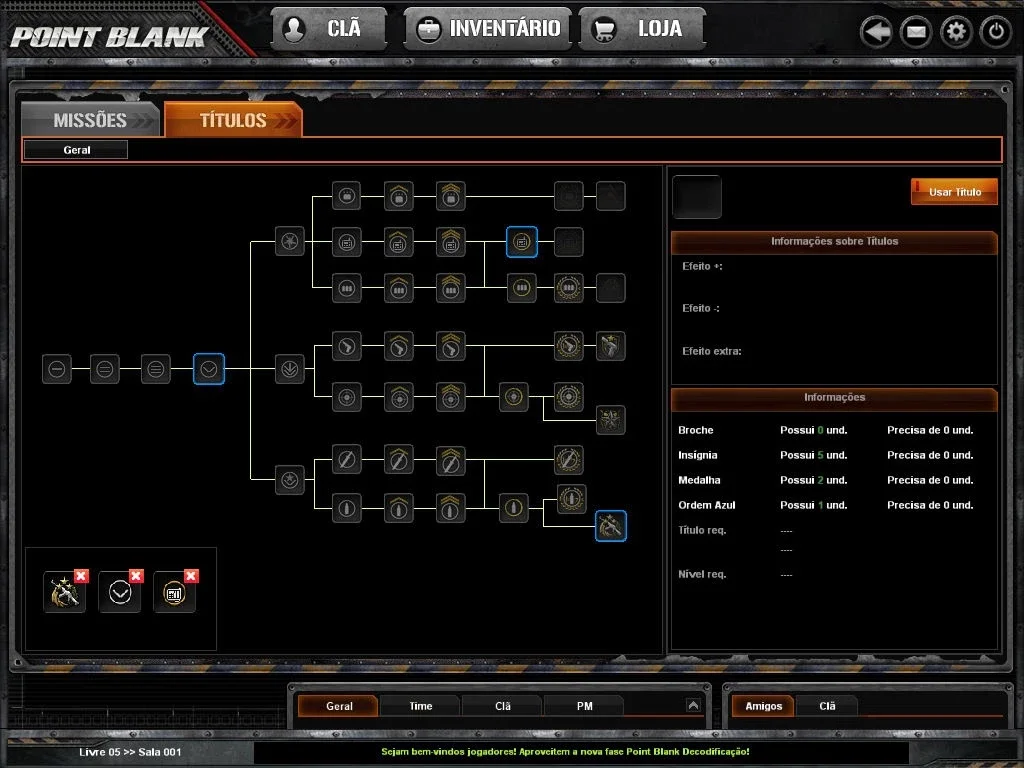
Task: Open the Amigos tab
Action: click(x=763, y=706)
